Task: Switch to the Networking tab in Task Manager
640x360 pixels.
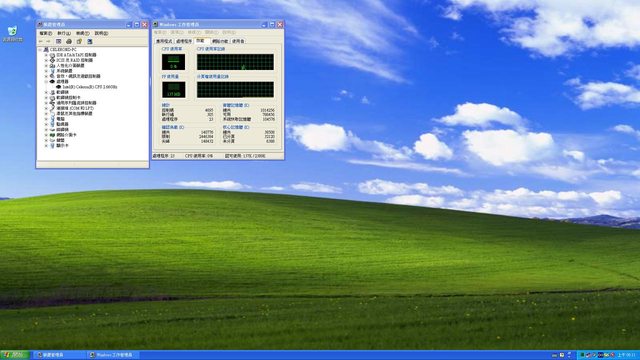Action: (x=220, y=41)
